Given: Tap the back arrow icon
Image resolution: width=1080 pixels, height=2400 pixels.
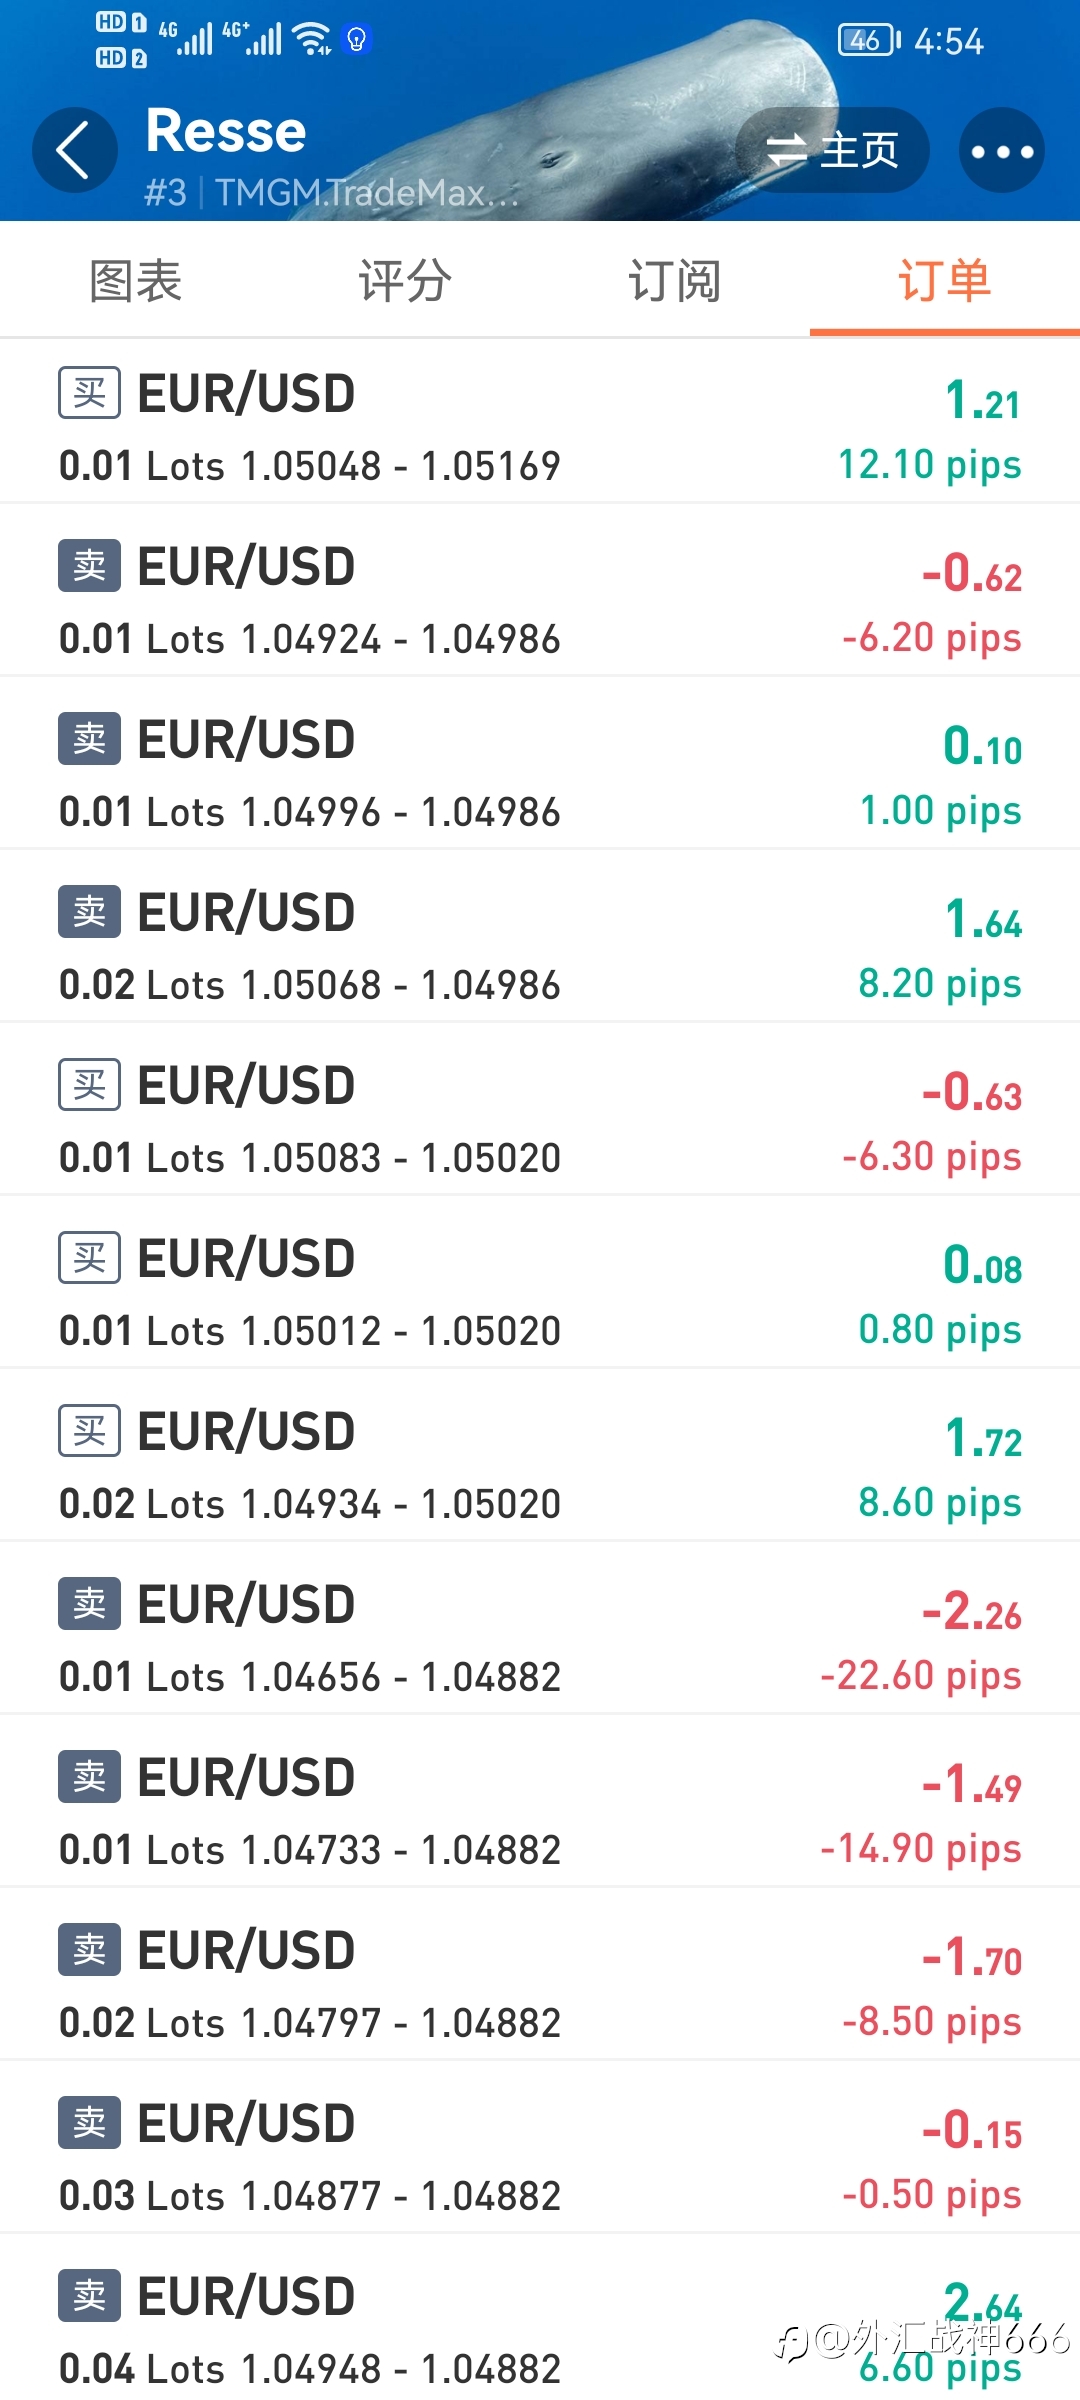Looking at the screenshot, I should pos(74,150).
